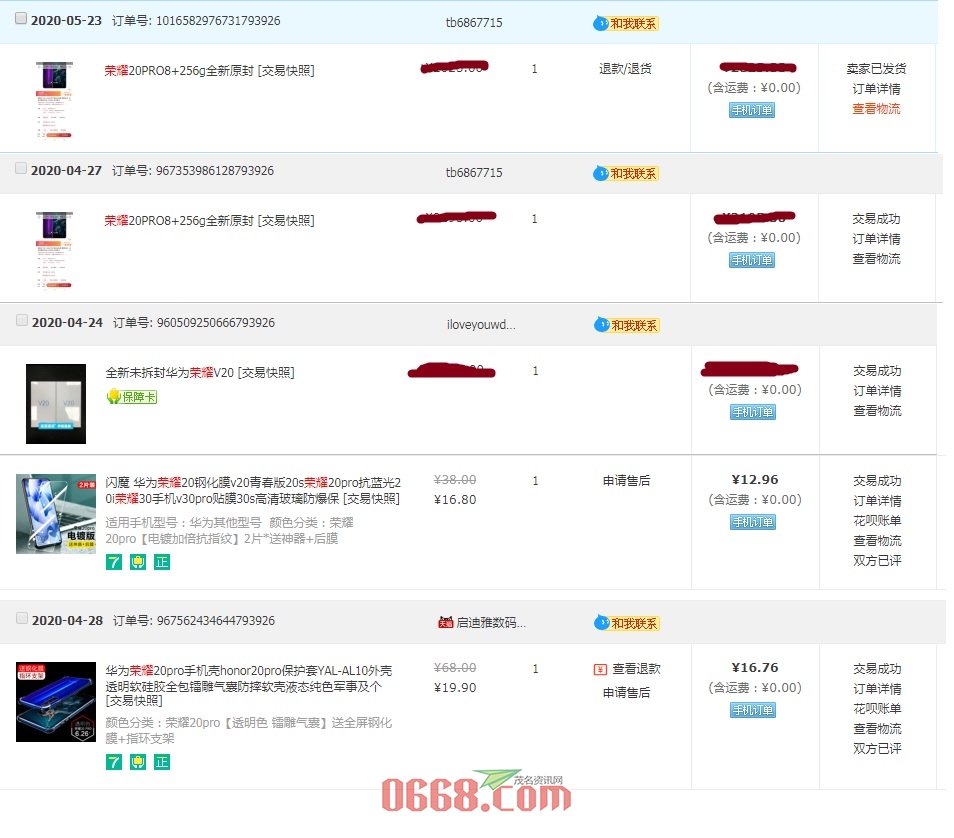Click the 手机订单 badge under ¥12.96
Screen dimensions: 954x838
[753, 522]
